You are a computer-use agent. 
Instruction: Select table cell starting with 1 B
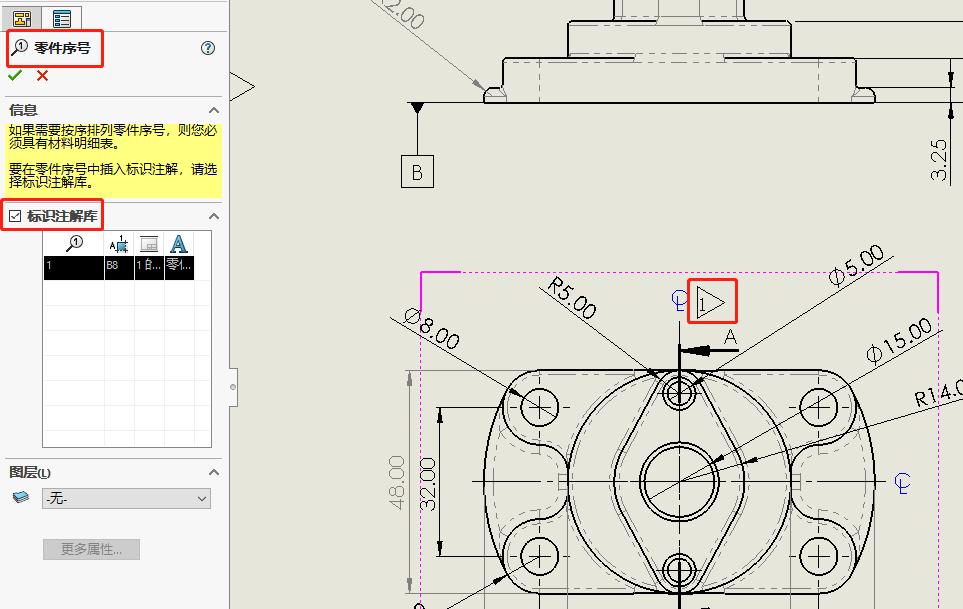click(x=149, y=268)
